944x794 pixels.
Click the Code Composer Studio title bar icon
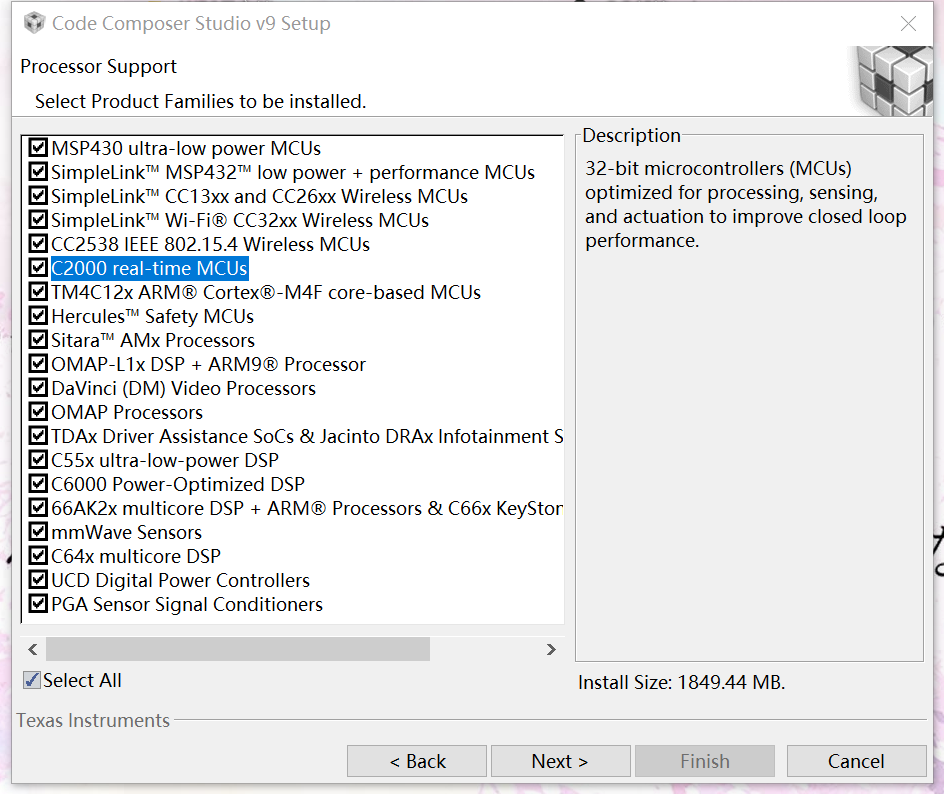pos(34,23)
